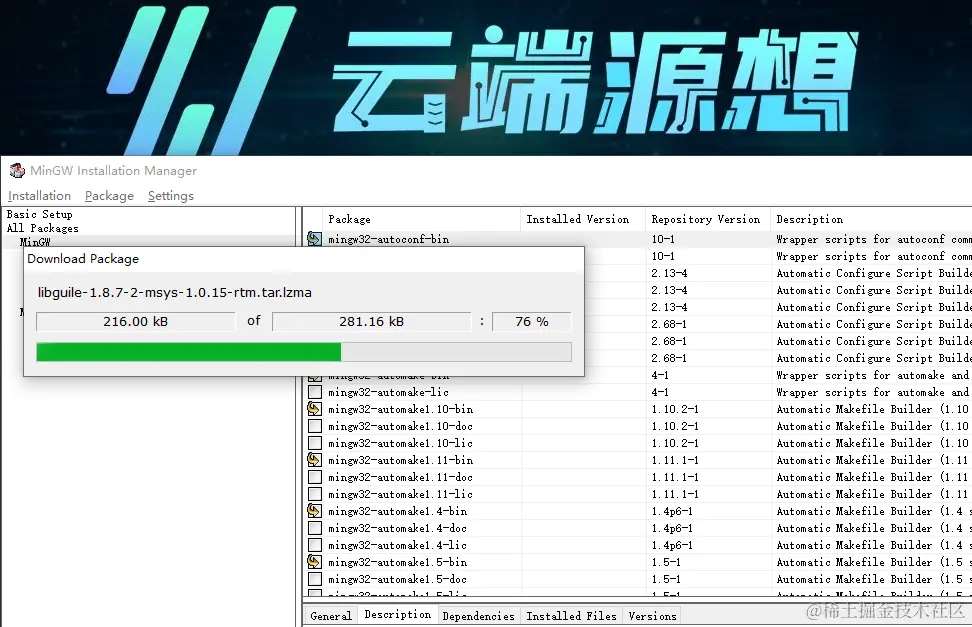Click the Download Package dialog title
The width and height of the screenshot is (972, 627).
click(x=83, y=259)
